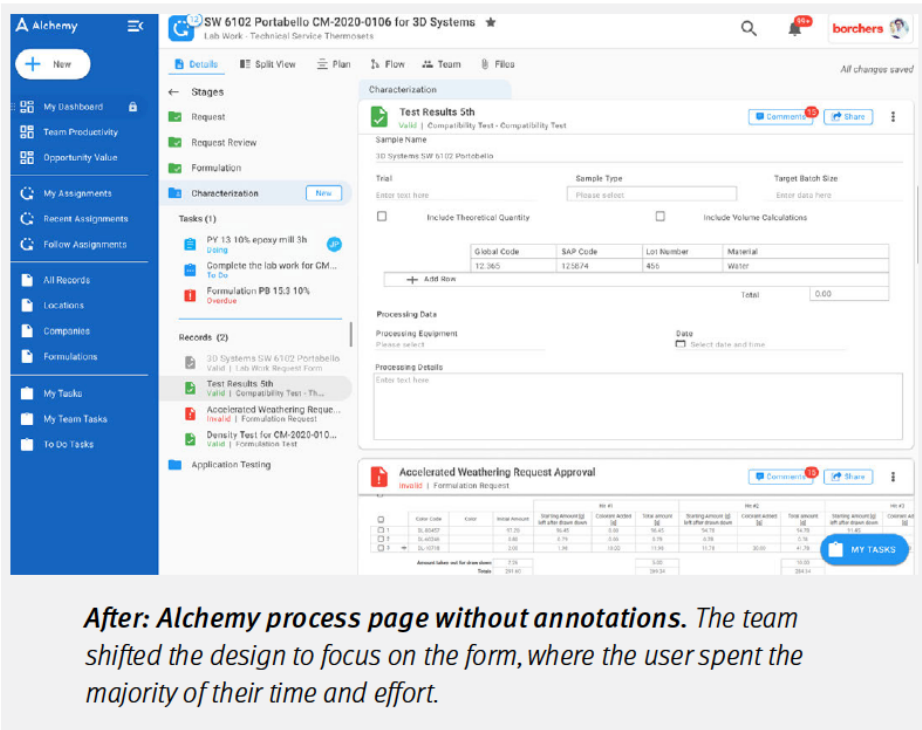
Task: Open the Sample Type dropdown
Action: point(655,195)
